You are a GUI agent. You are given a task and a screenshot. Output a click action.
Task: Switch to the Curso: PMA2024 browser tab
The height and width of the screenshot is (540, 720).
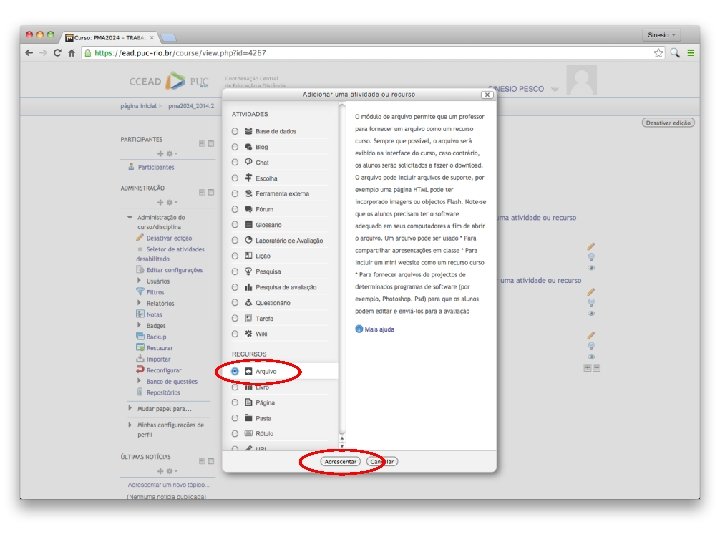click(109, 37)
